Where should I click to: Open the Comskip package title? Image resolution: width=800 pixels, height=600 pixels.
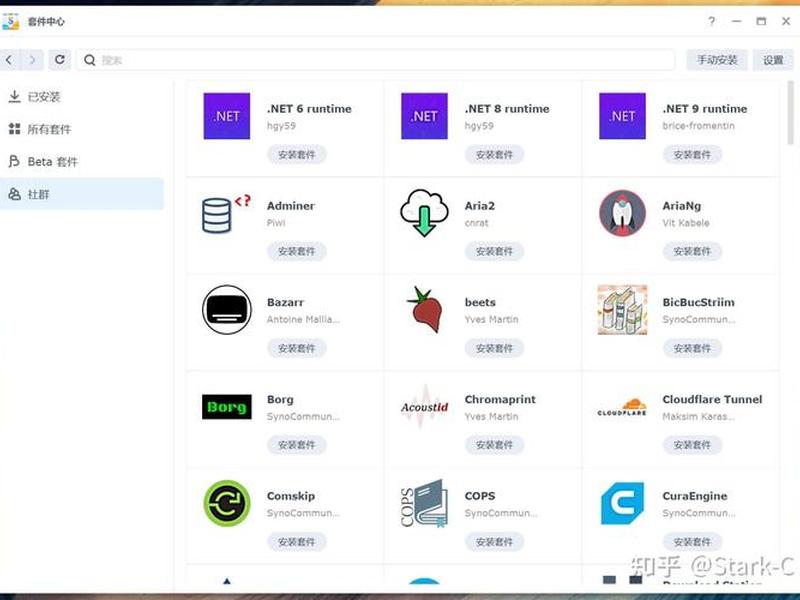[291, 496]
